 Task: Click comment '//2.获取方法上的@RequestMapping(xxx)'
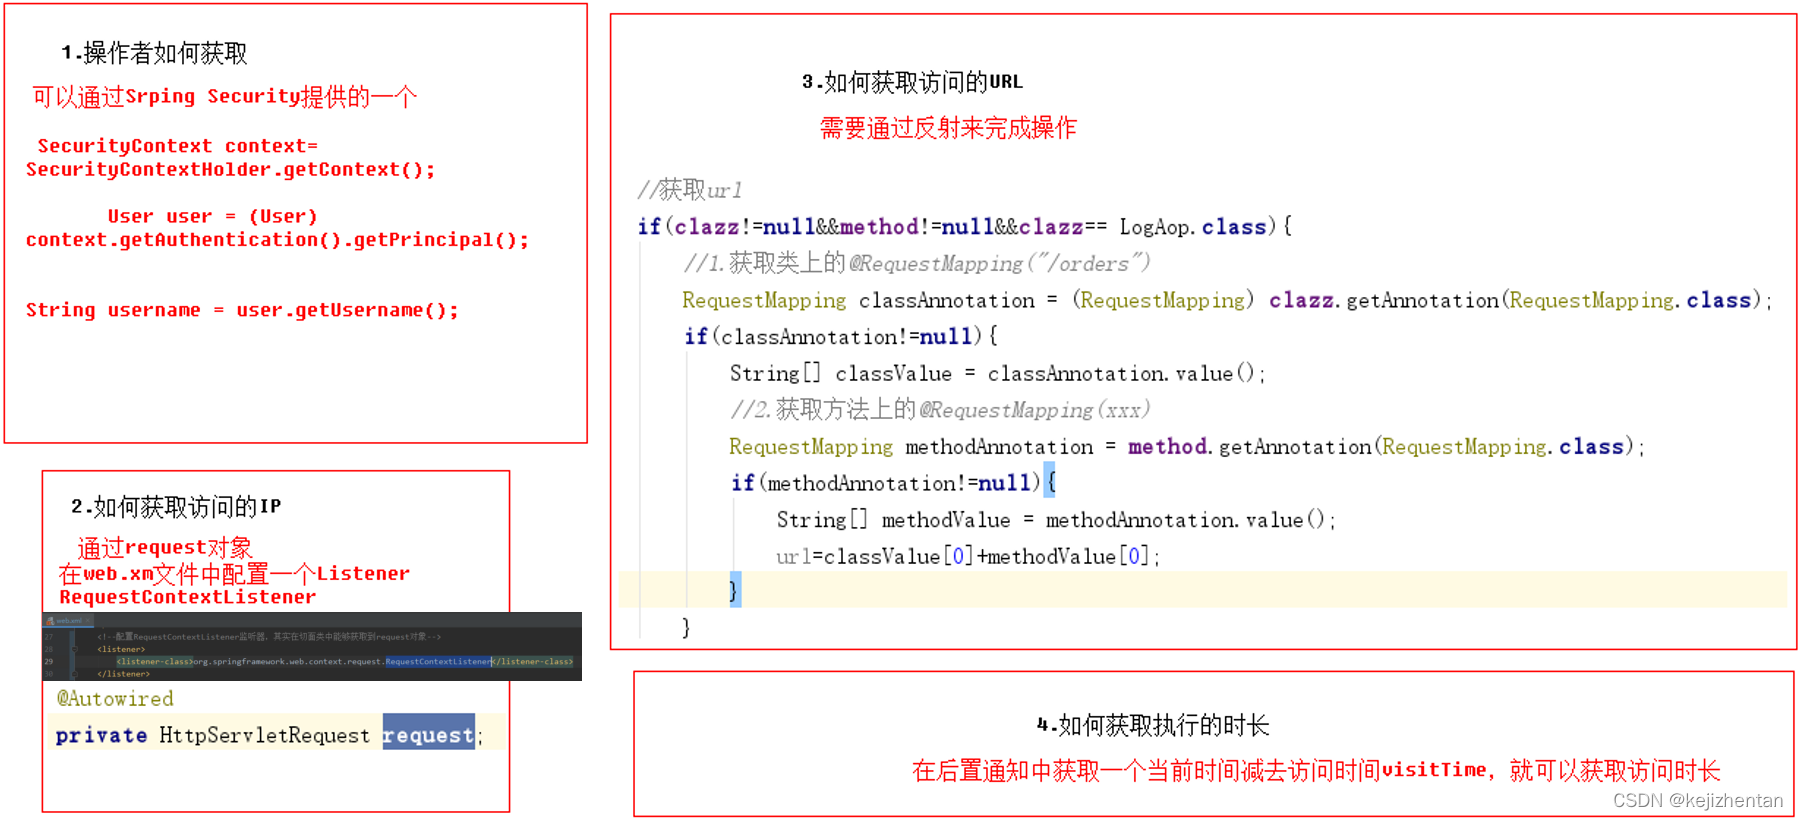point(940,410)
